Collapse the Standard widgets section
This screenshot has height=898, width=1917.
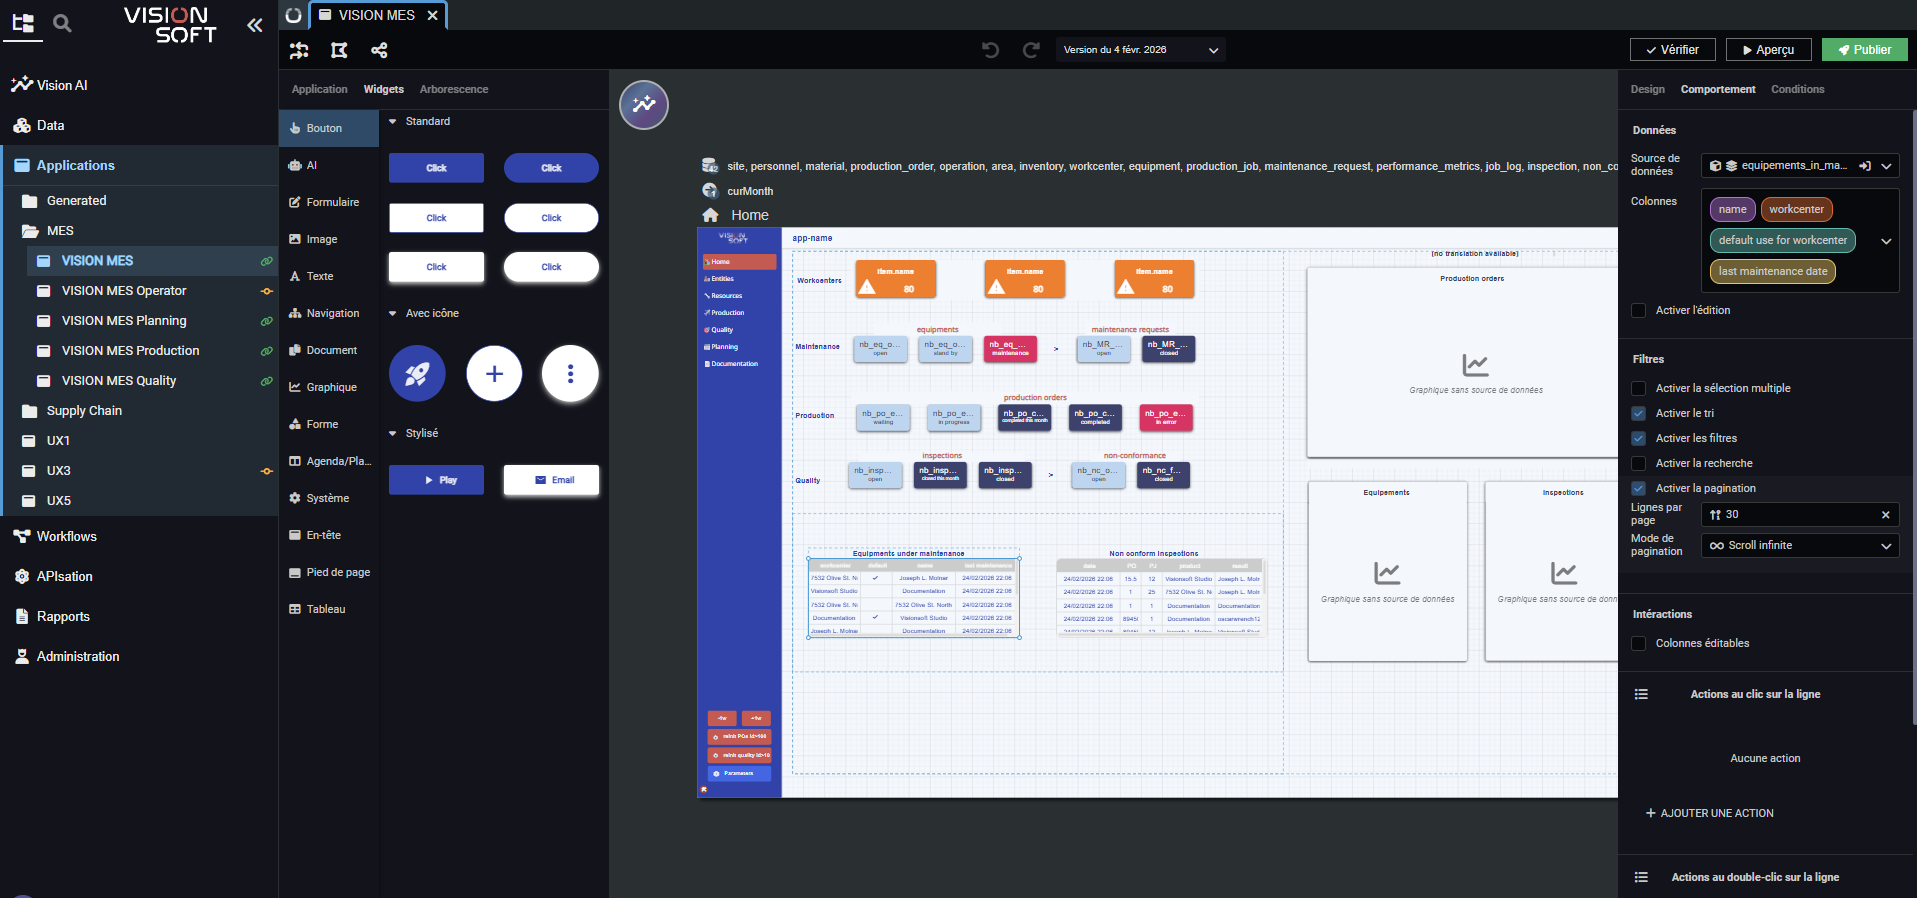(x=393, y=122)
